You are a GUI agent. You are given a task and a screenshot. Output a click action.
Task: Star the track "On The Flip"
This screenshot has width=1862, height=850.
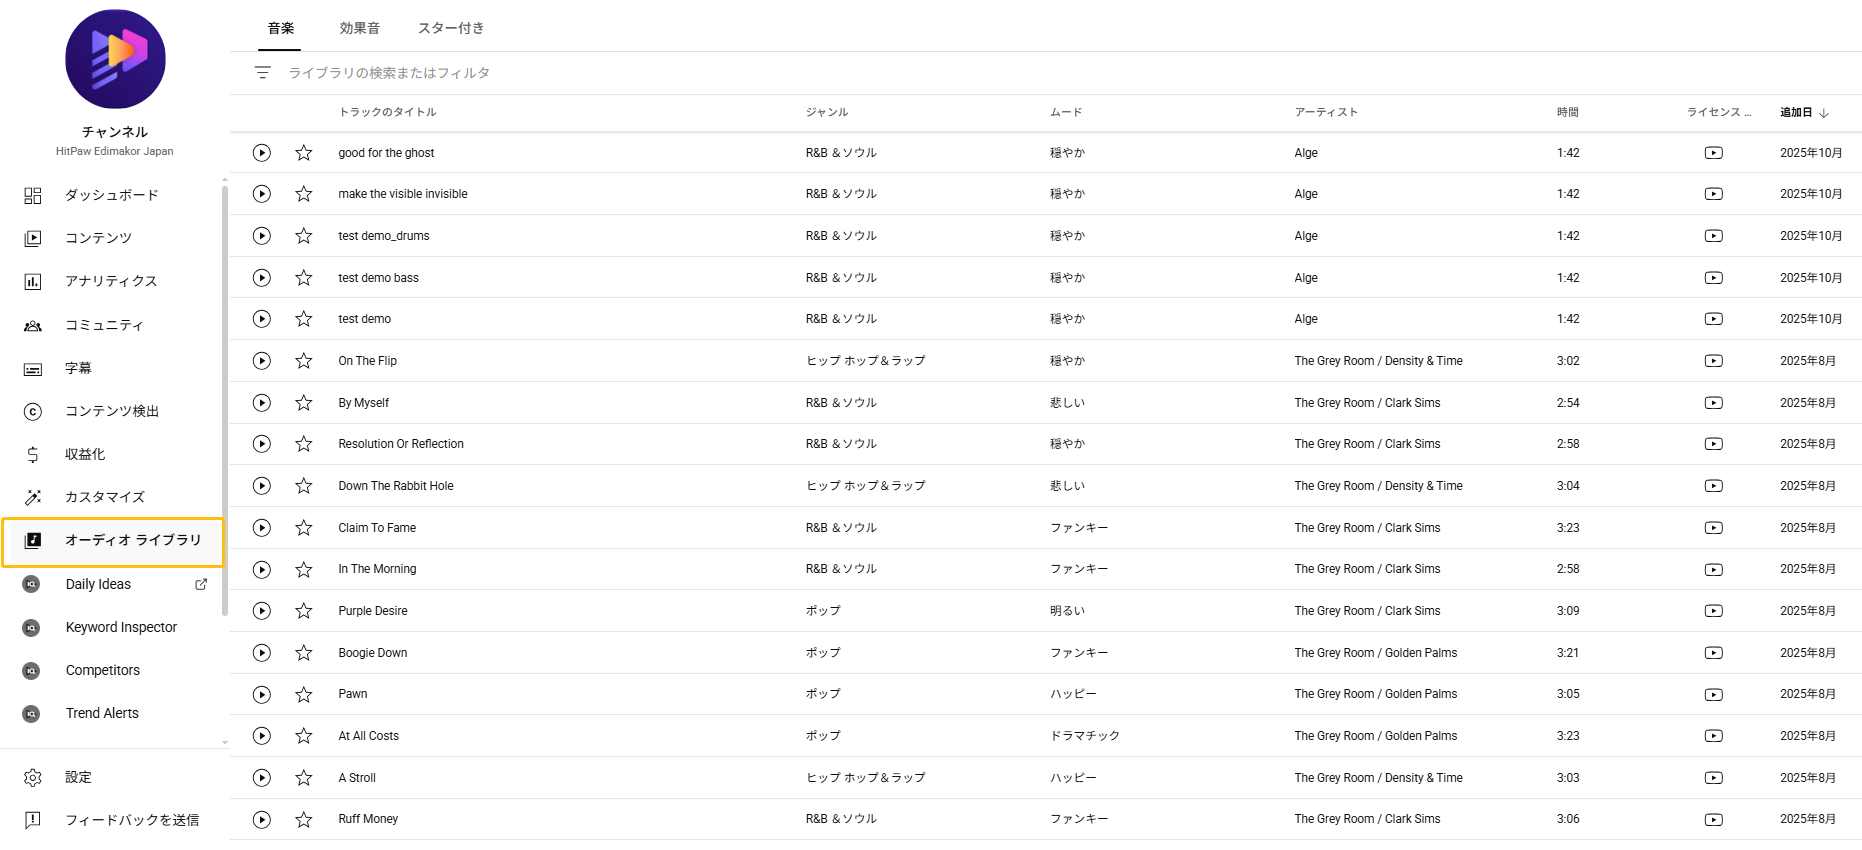click(303, 361)
